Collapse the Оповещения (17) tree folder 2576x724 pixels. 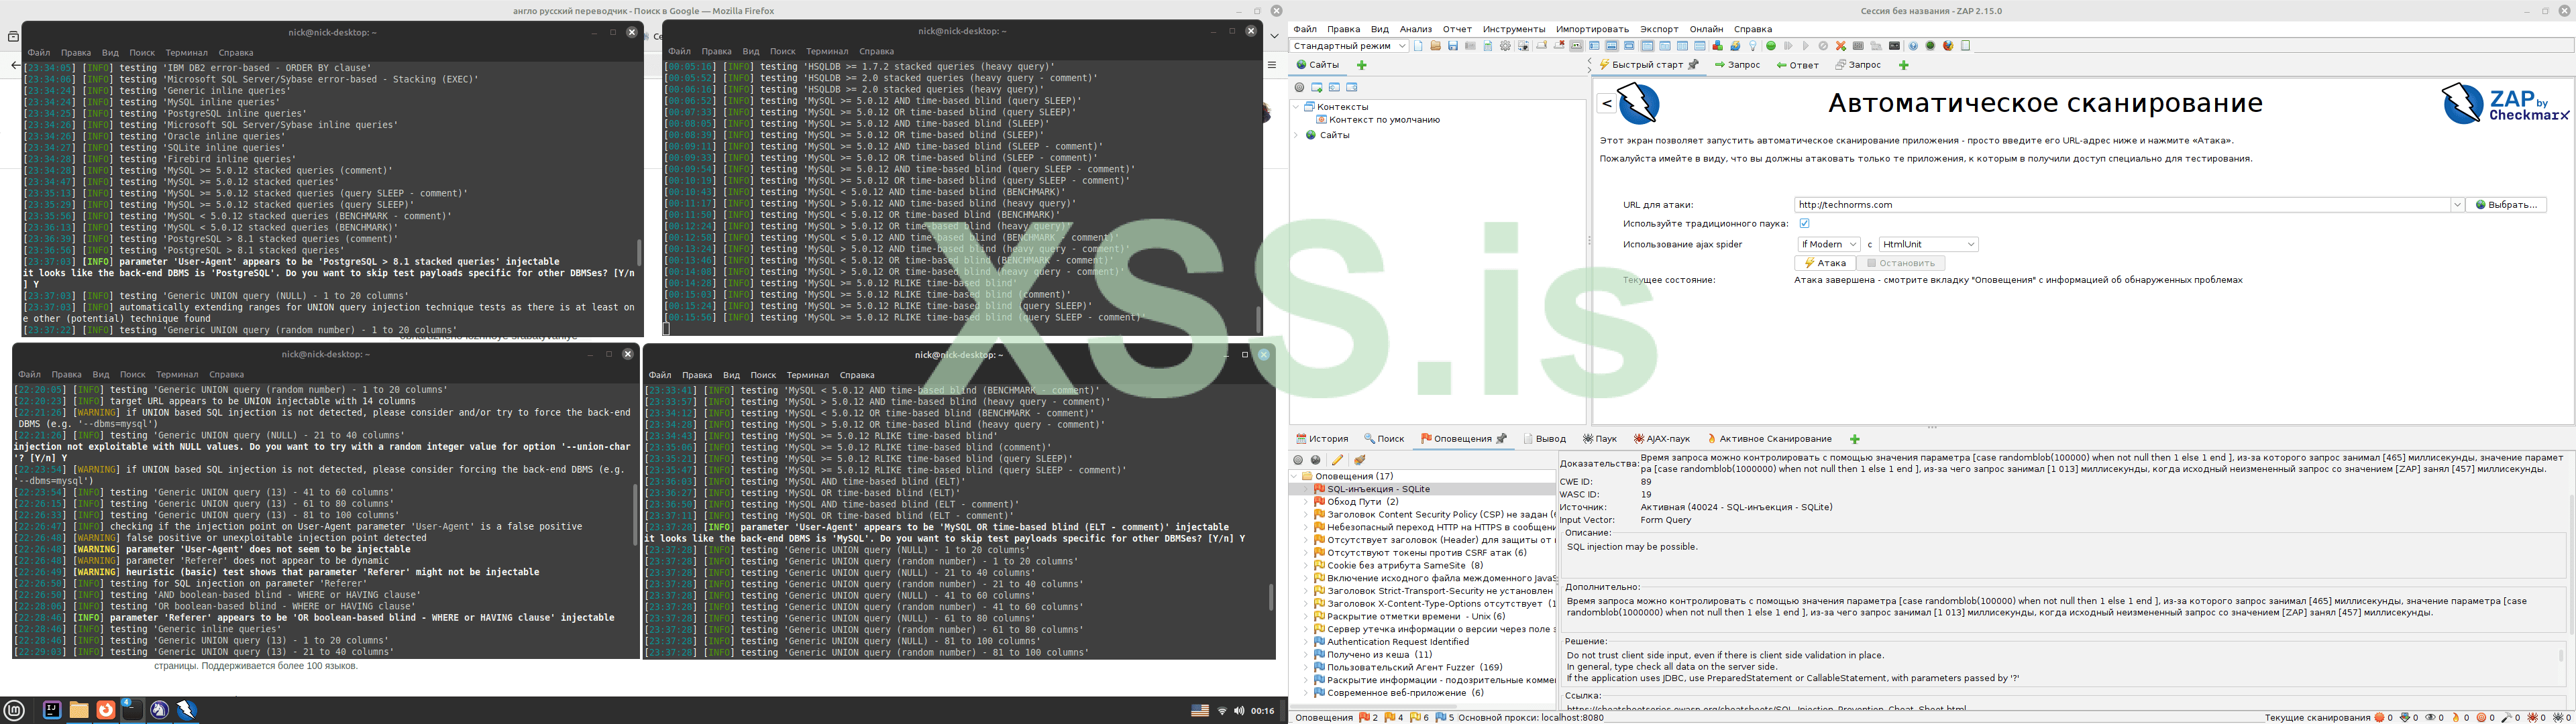[x=1295, y=476]
